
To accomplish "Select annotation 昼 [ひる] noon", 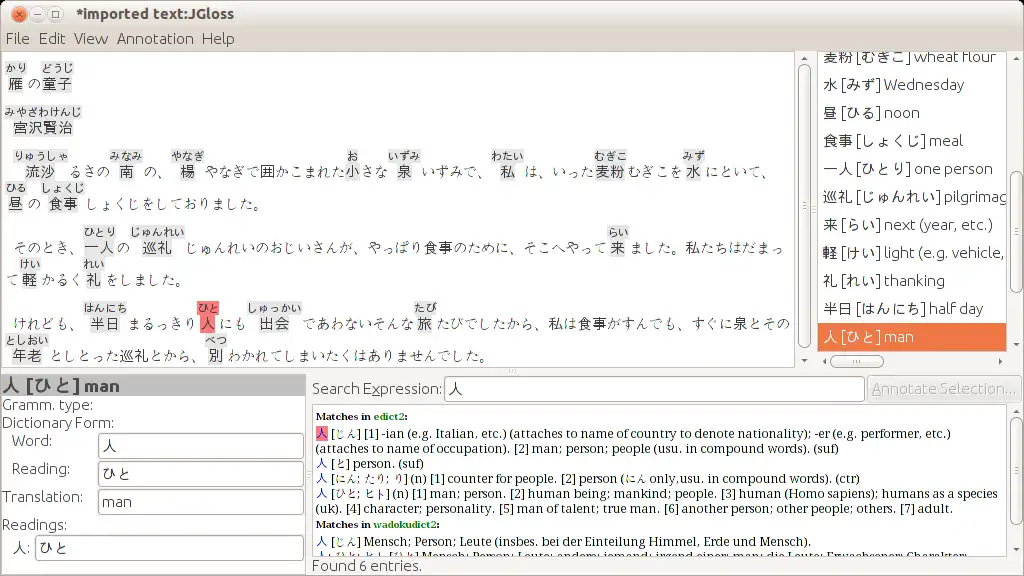I will [x=912, y=113].
